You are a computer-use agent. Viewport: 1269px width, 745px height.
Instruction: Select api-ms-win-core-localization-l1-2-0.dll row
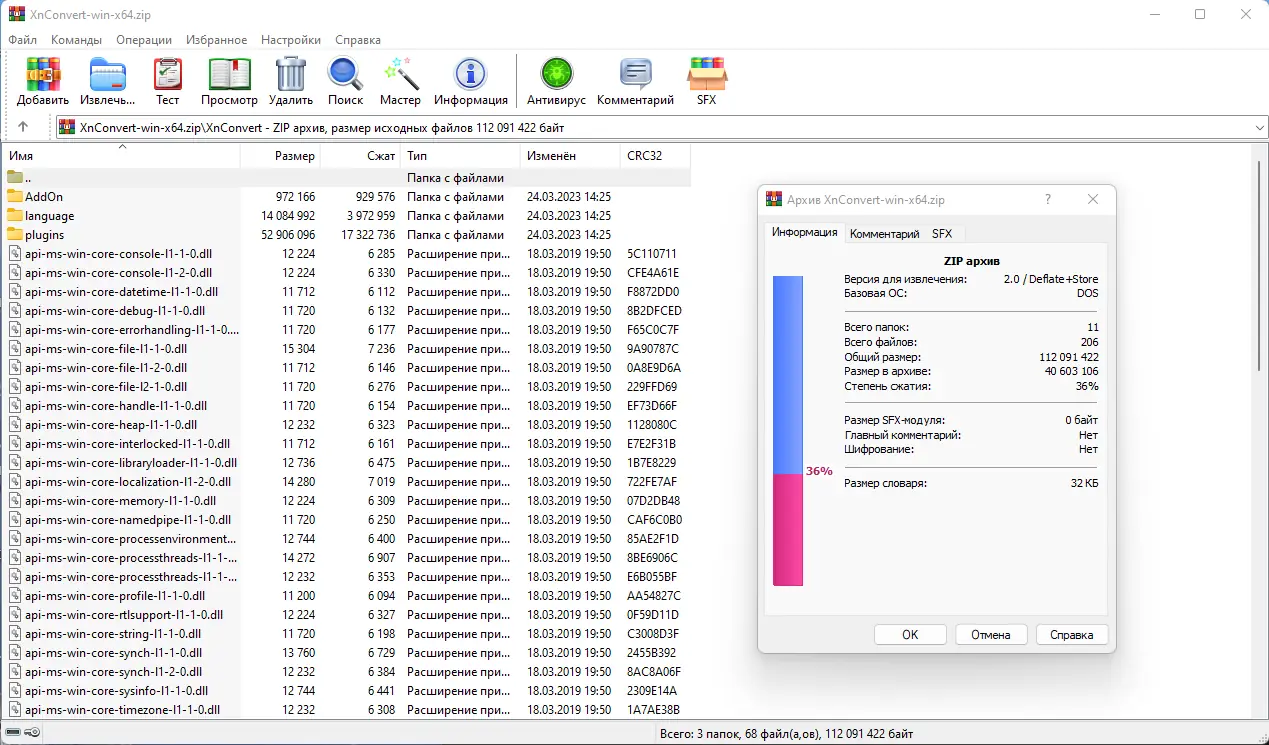point(346,482)
